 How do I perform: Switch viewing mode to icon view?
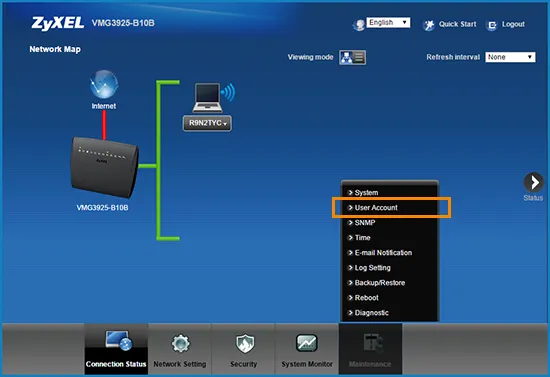pos(346,57)
